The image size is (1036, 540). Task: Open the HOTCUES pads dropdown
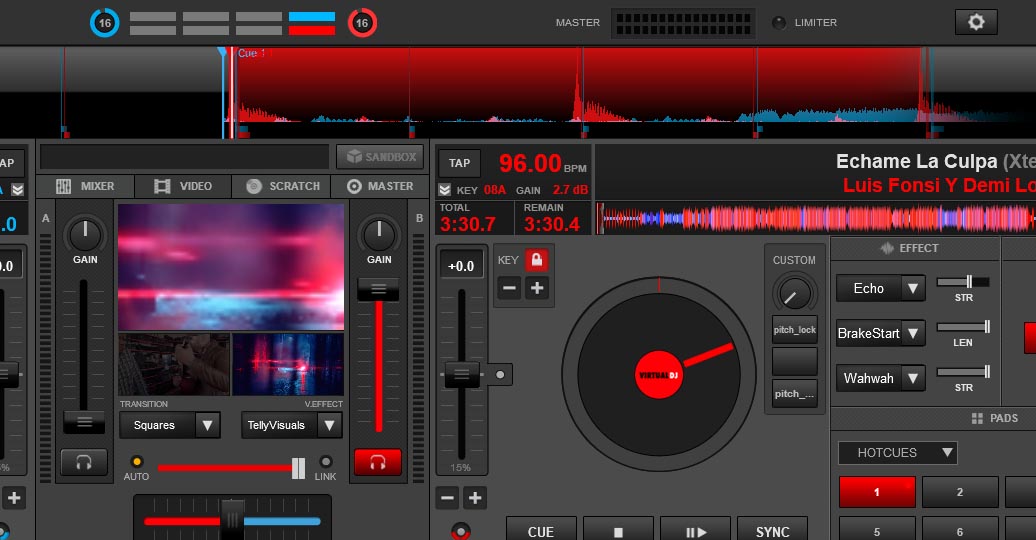click(897, 453)
